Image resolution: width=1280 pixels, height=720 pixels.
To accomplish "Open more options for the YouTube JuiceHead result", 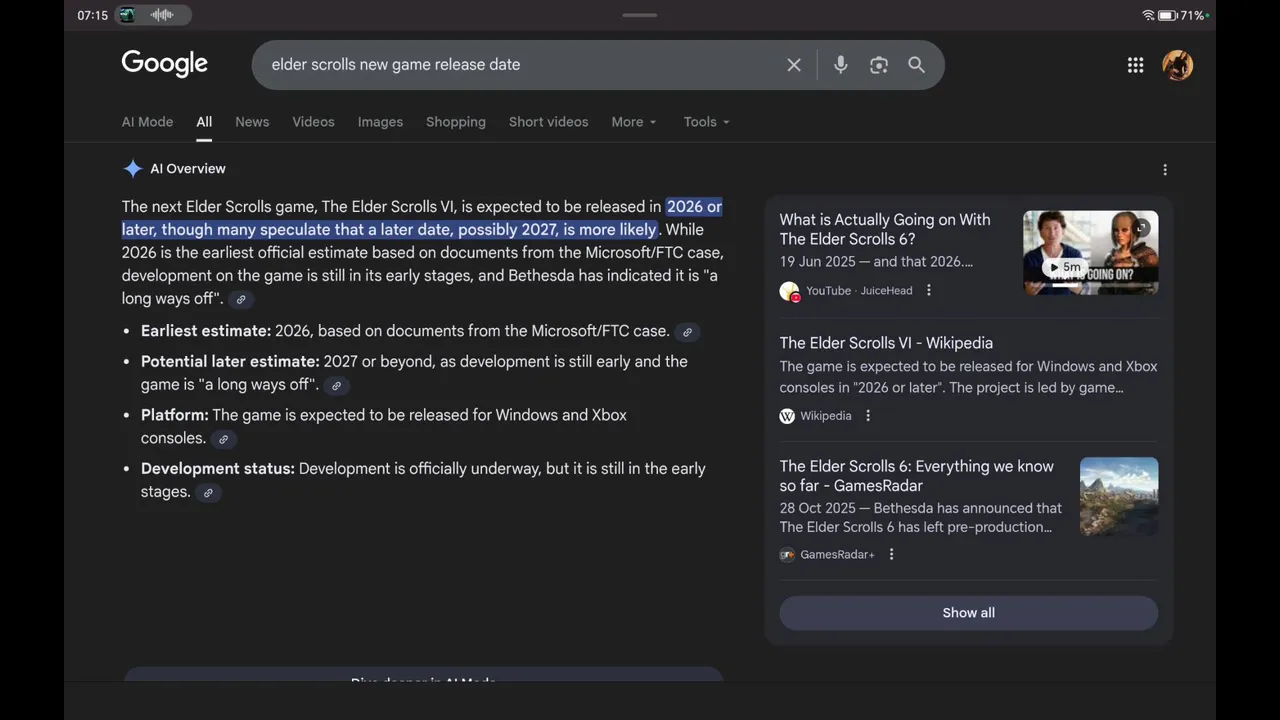I will coord(929,290).
